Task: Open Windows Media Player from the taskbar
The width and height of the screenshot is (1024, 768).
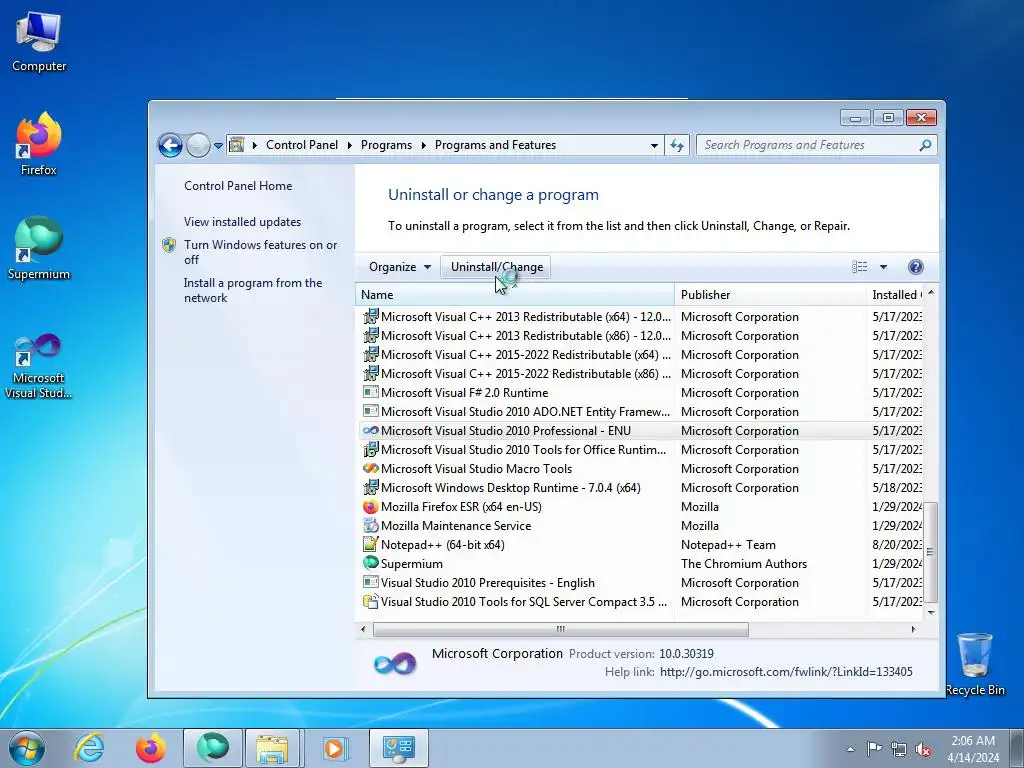Action: tap(334, 748)
